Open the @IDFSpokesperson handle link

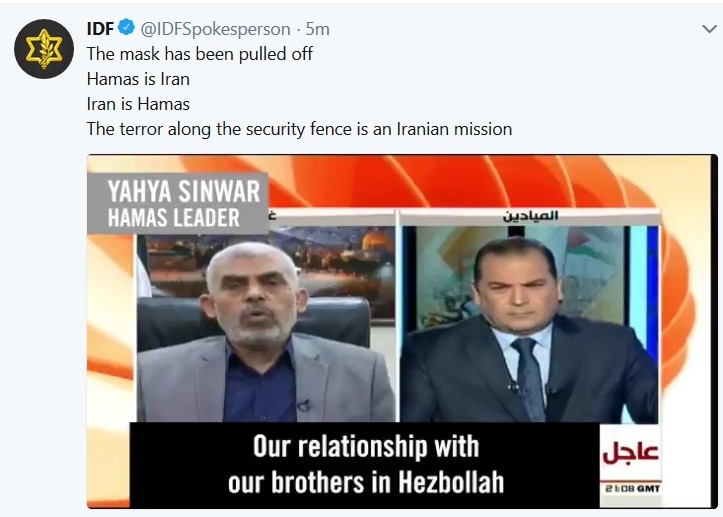pyautogui.click(x=215, y=29)
